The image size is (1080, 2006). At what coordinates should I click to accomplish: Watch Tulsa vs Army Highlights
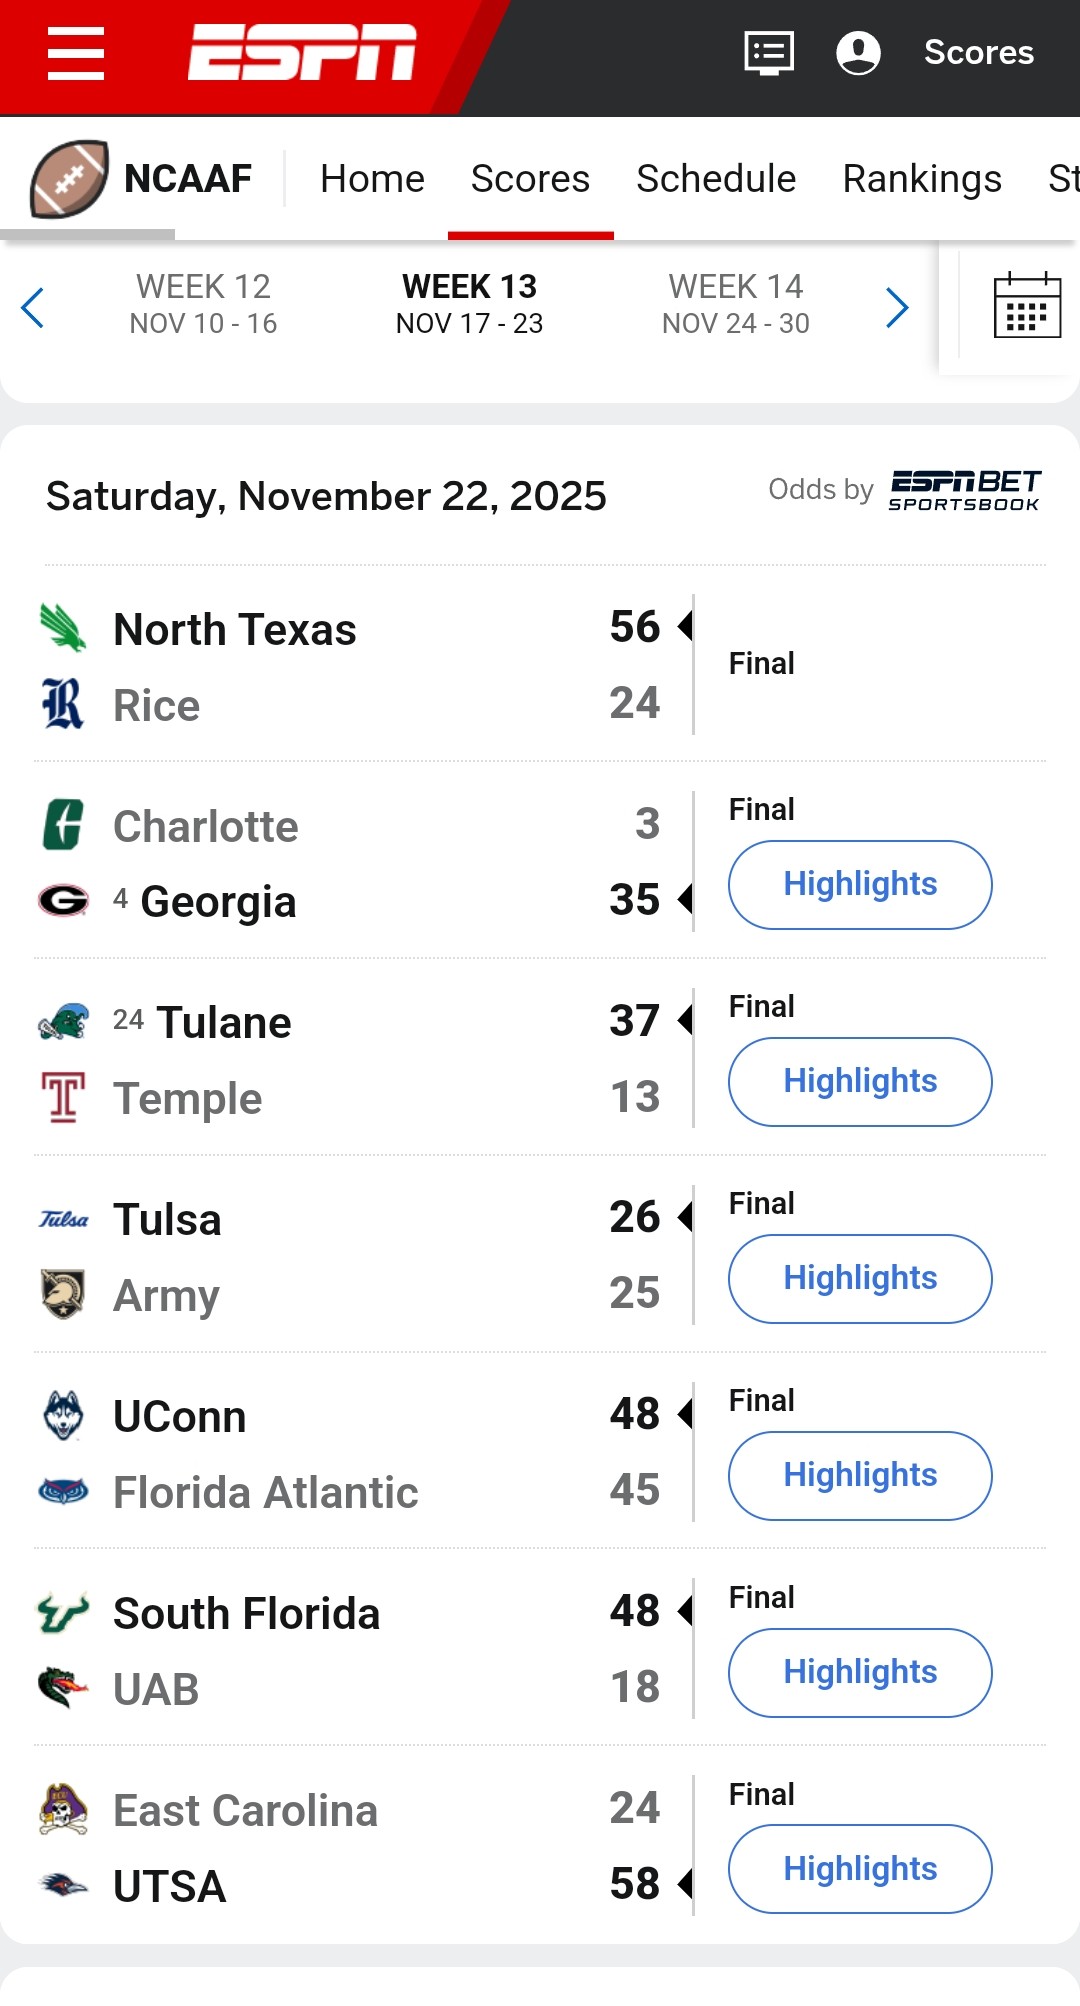click(860, 1279)
